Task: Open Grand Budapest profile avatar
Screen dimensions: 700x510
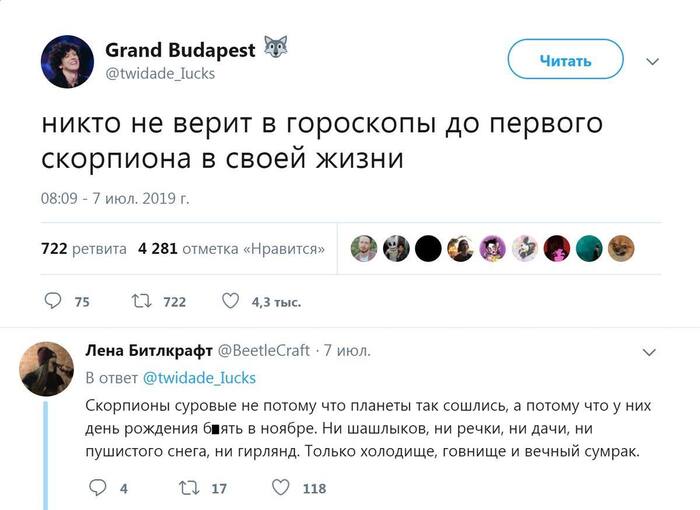Action: (67, 61)
